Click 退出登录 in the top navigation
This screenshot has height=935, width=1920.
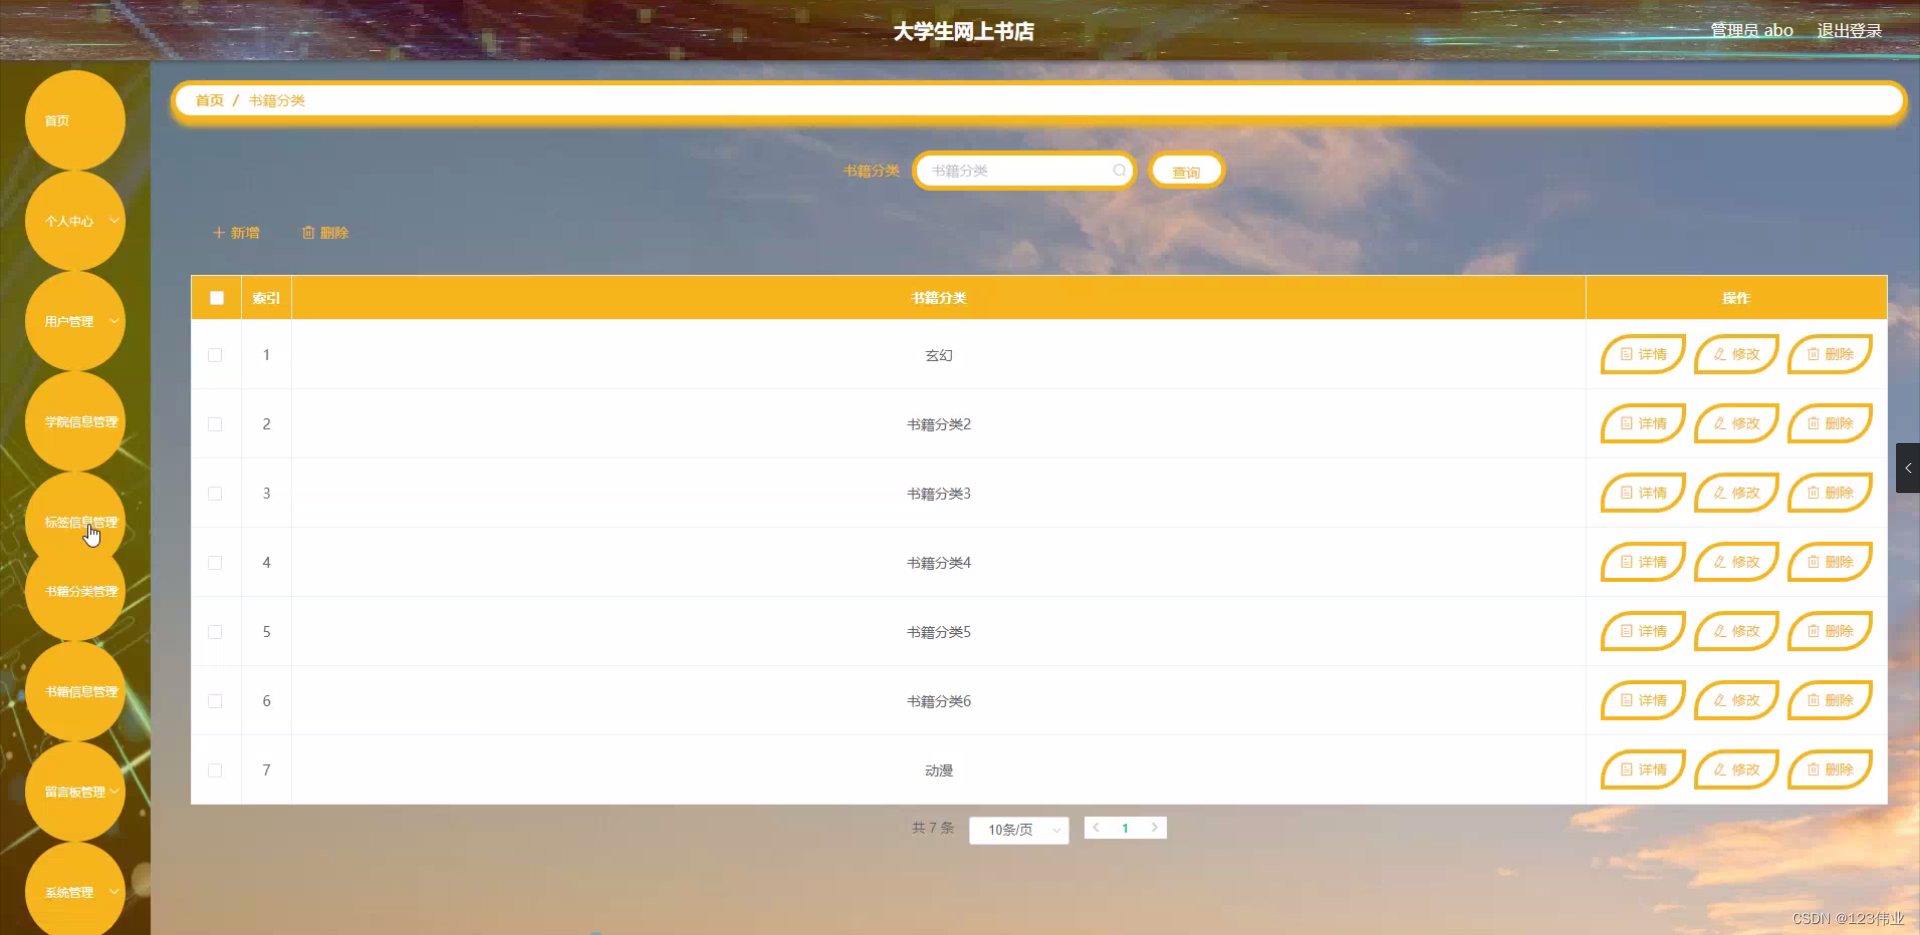(1849, 30)
